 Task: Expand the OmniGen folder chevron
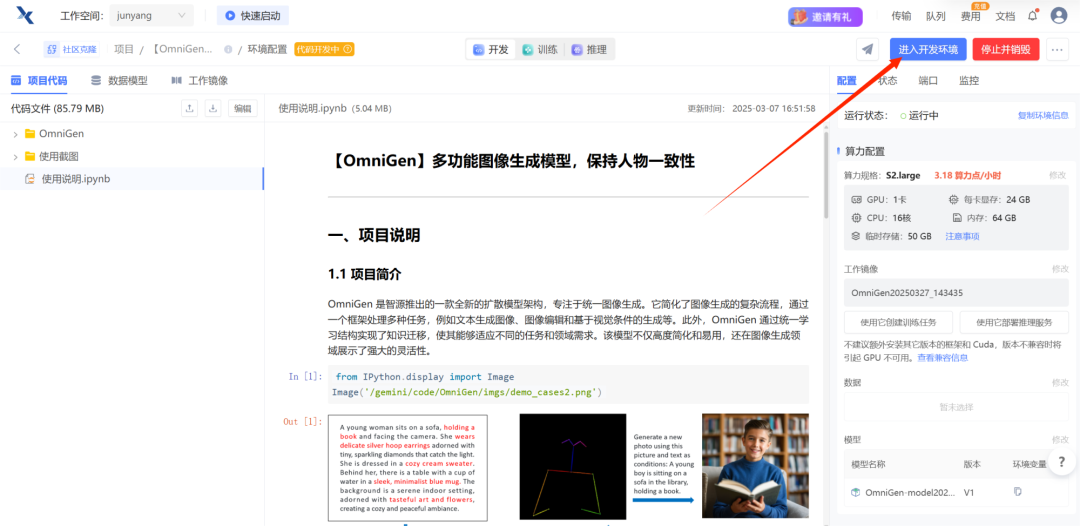[15, 134]
